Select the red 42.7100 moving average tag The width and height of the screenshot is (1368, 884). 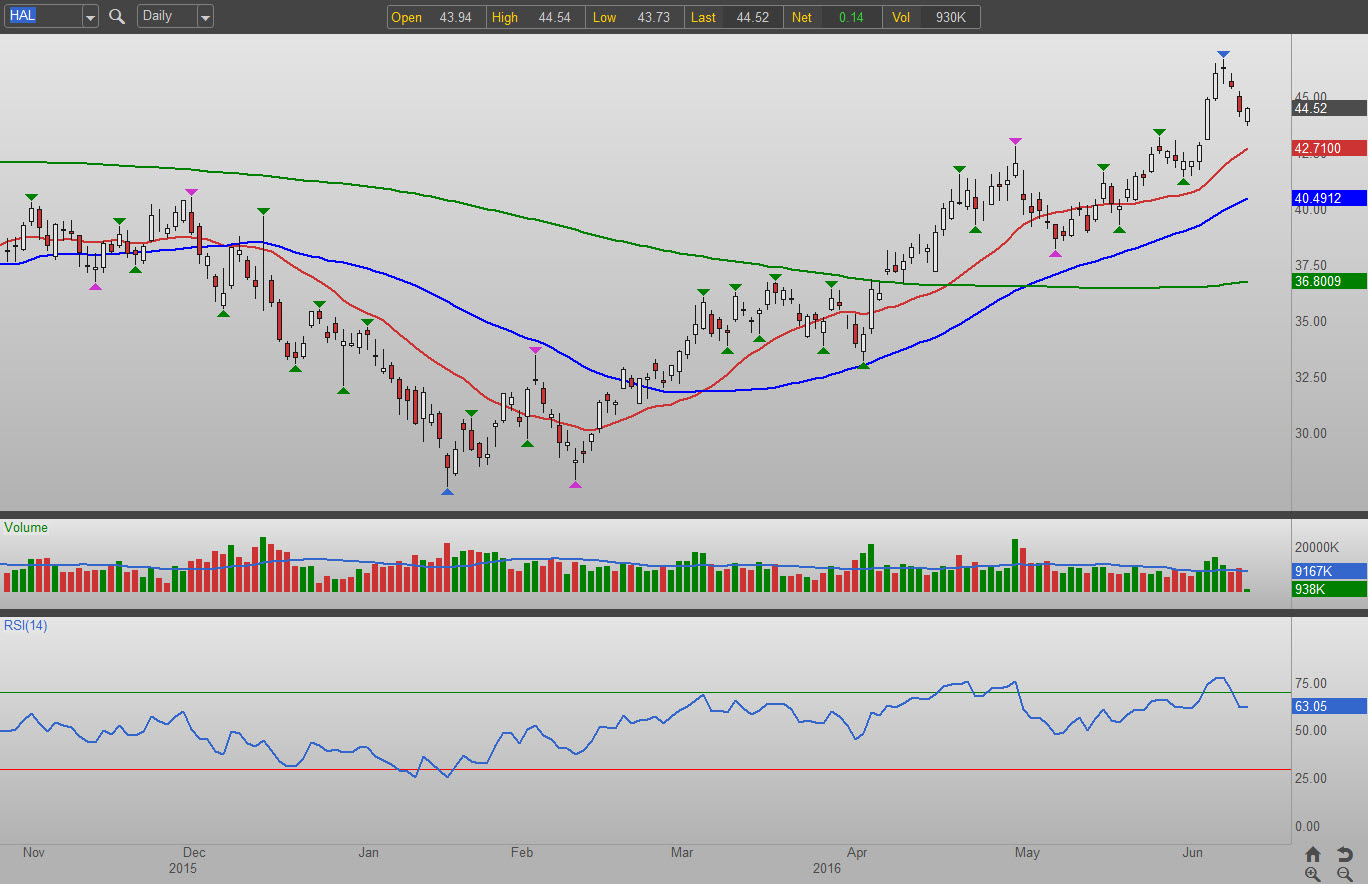pyautogui.click(x=1329, y=149)
